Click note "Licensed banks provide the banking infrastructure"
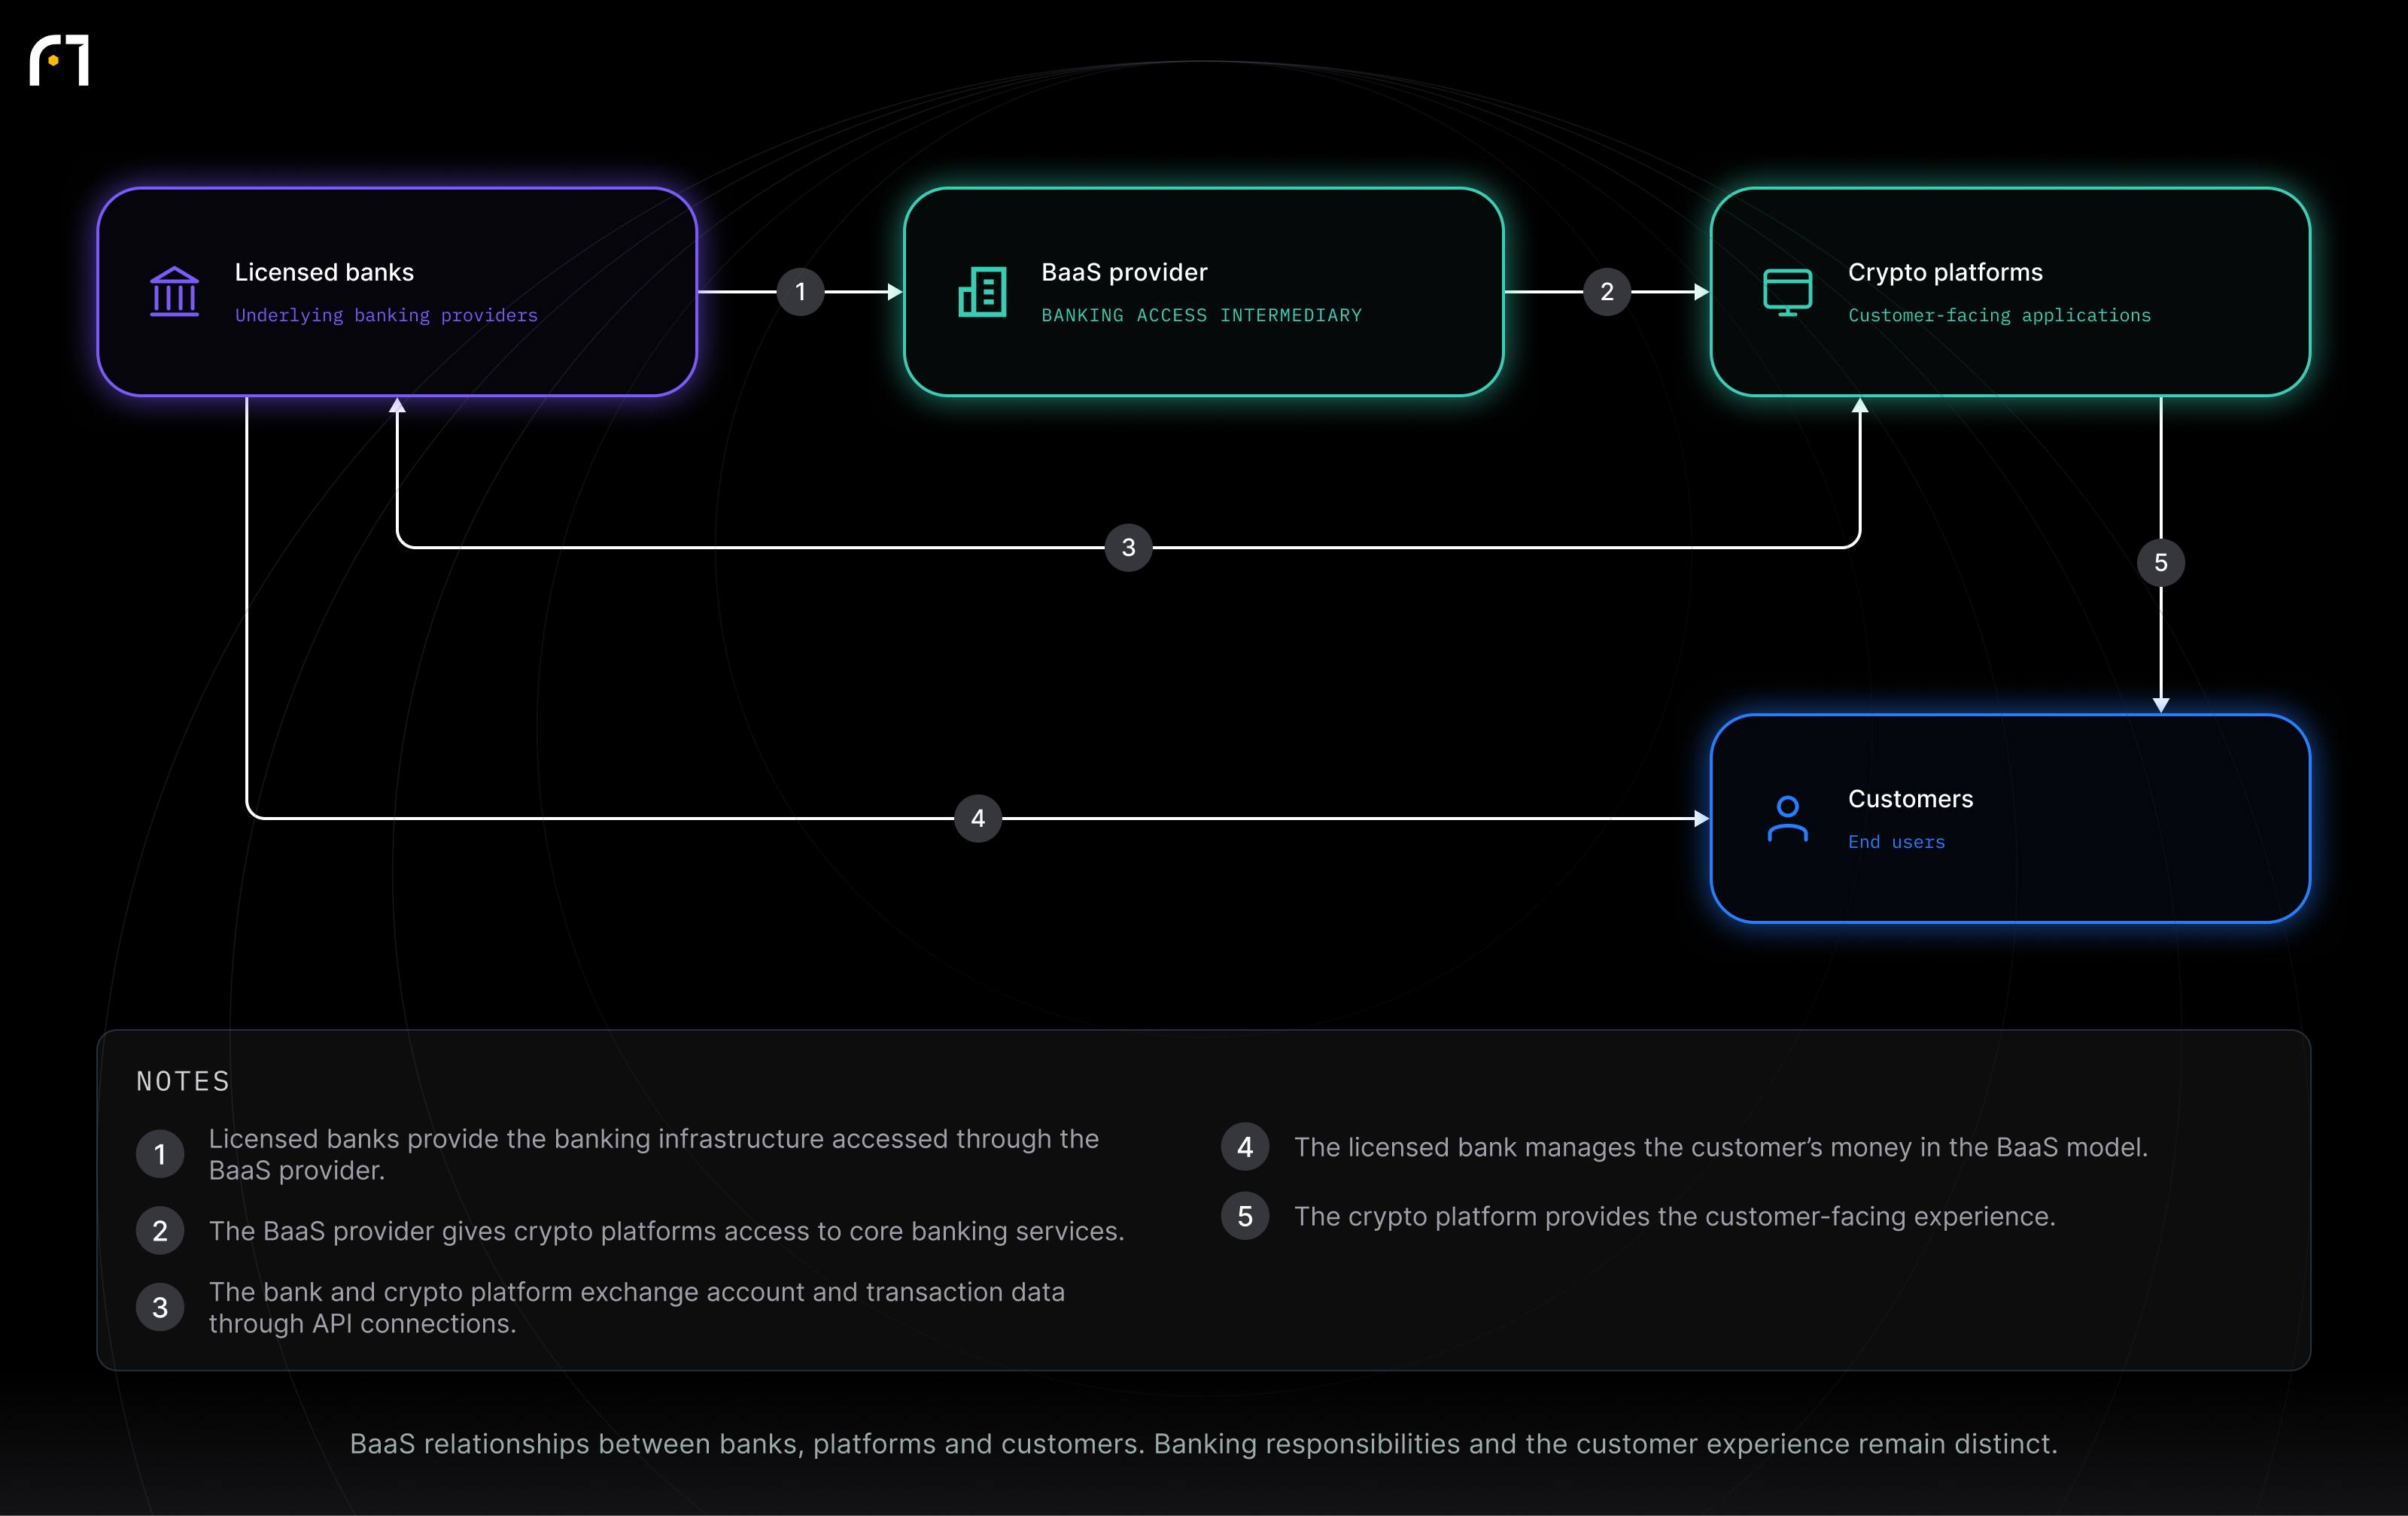 pos(654,1155)
